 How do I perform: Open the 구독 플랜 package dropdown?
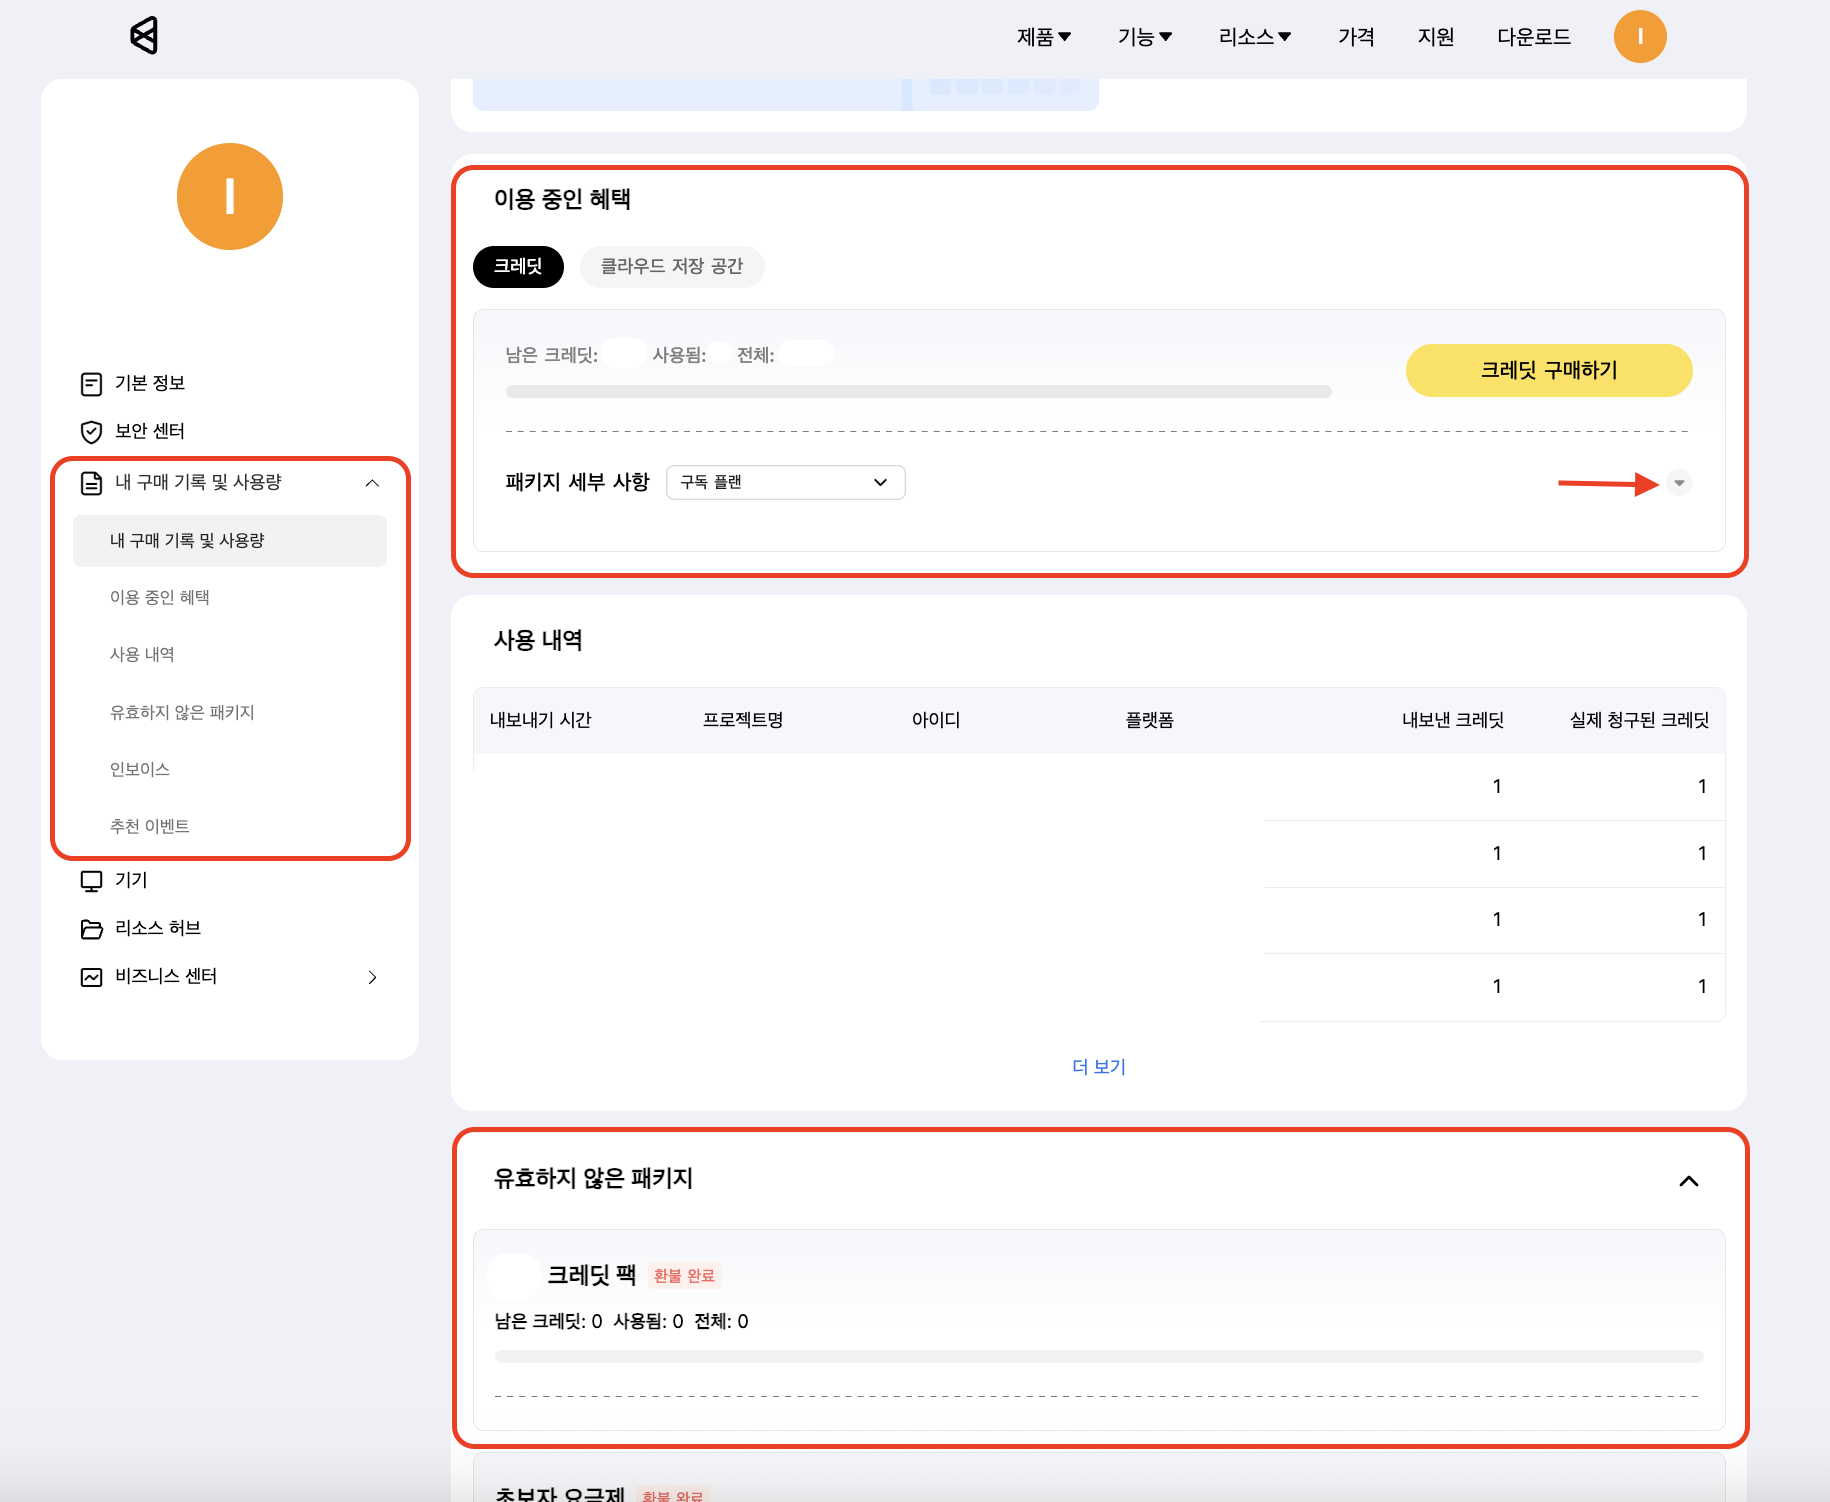point(785,482)
